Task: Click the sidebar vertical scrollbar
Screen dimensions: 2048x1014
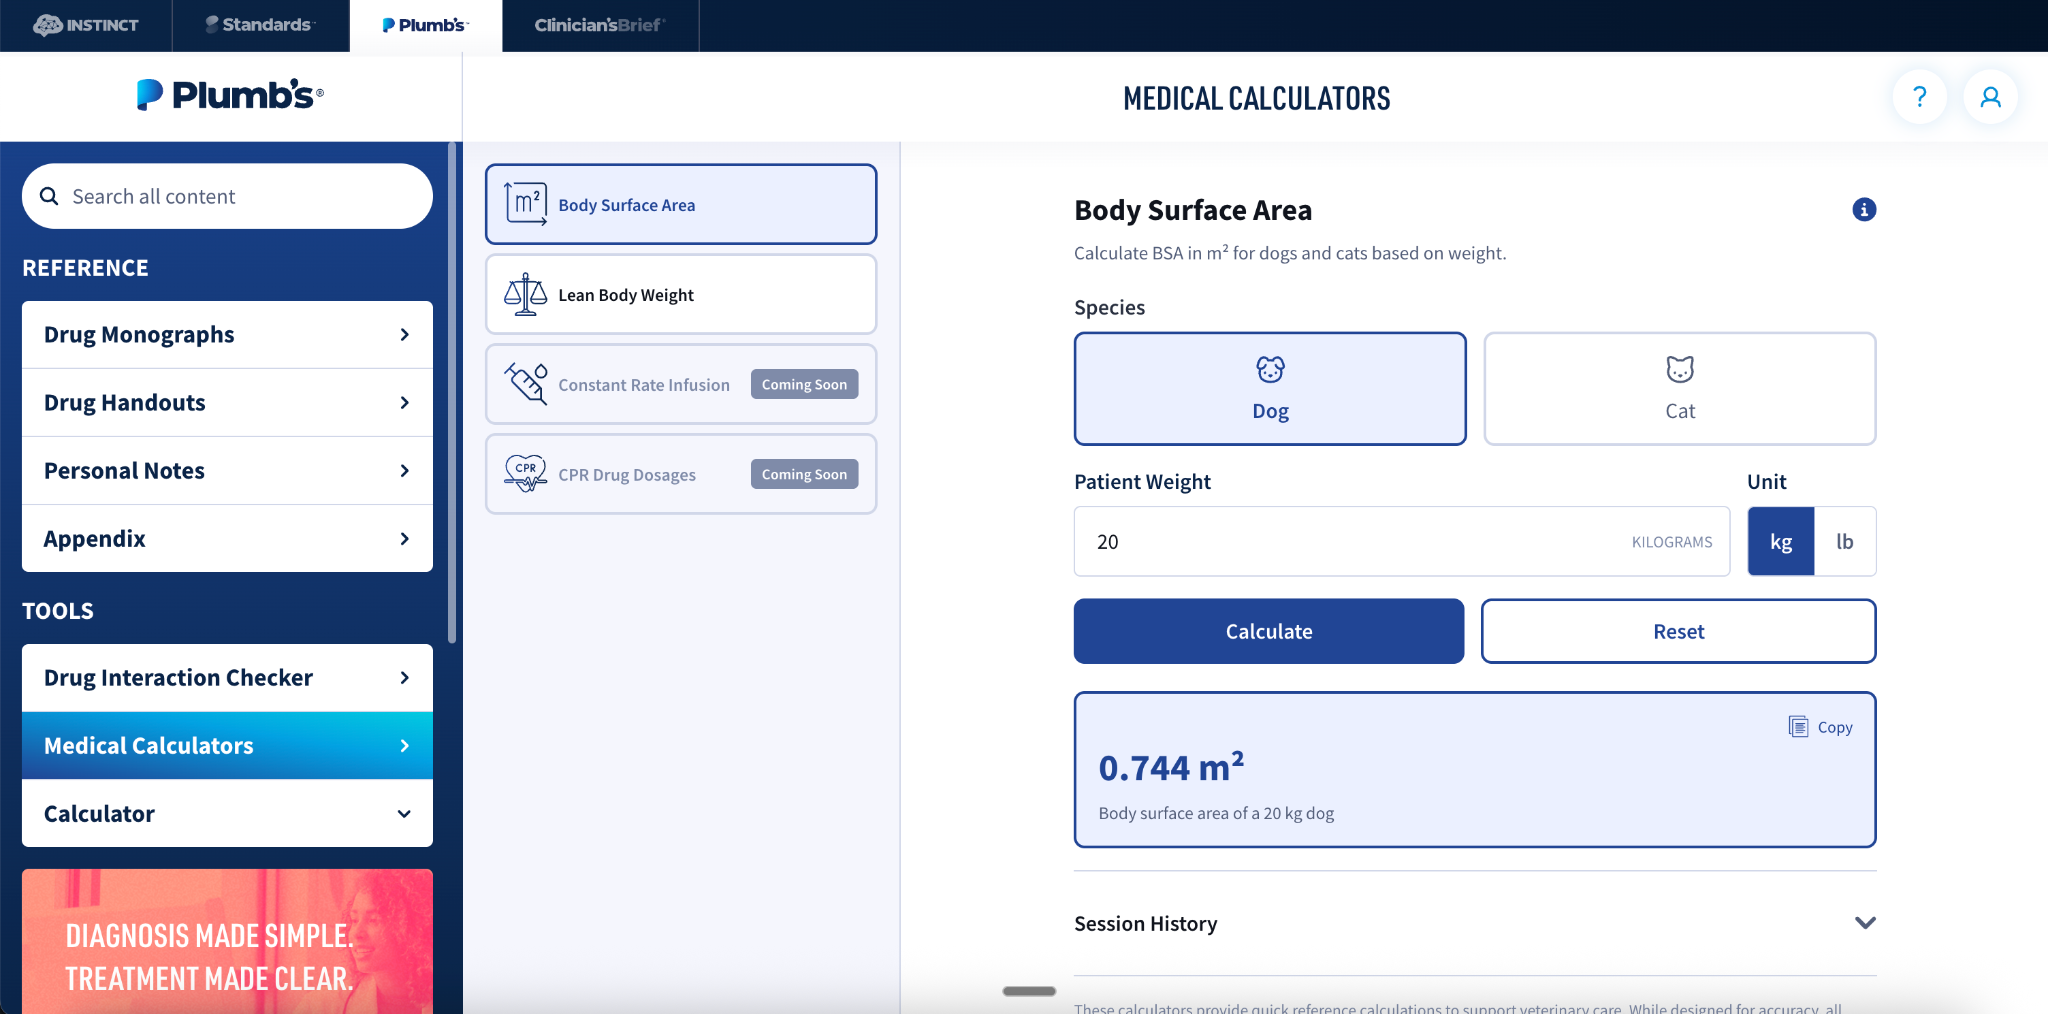Action: pos(452,392)
